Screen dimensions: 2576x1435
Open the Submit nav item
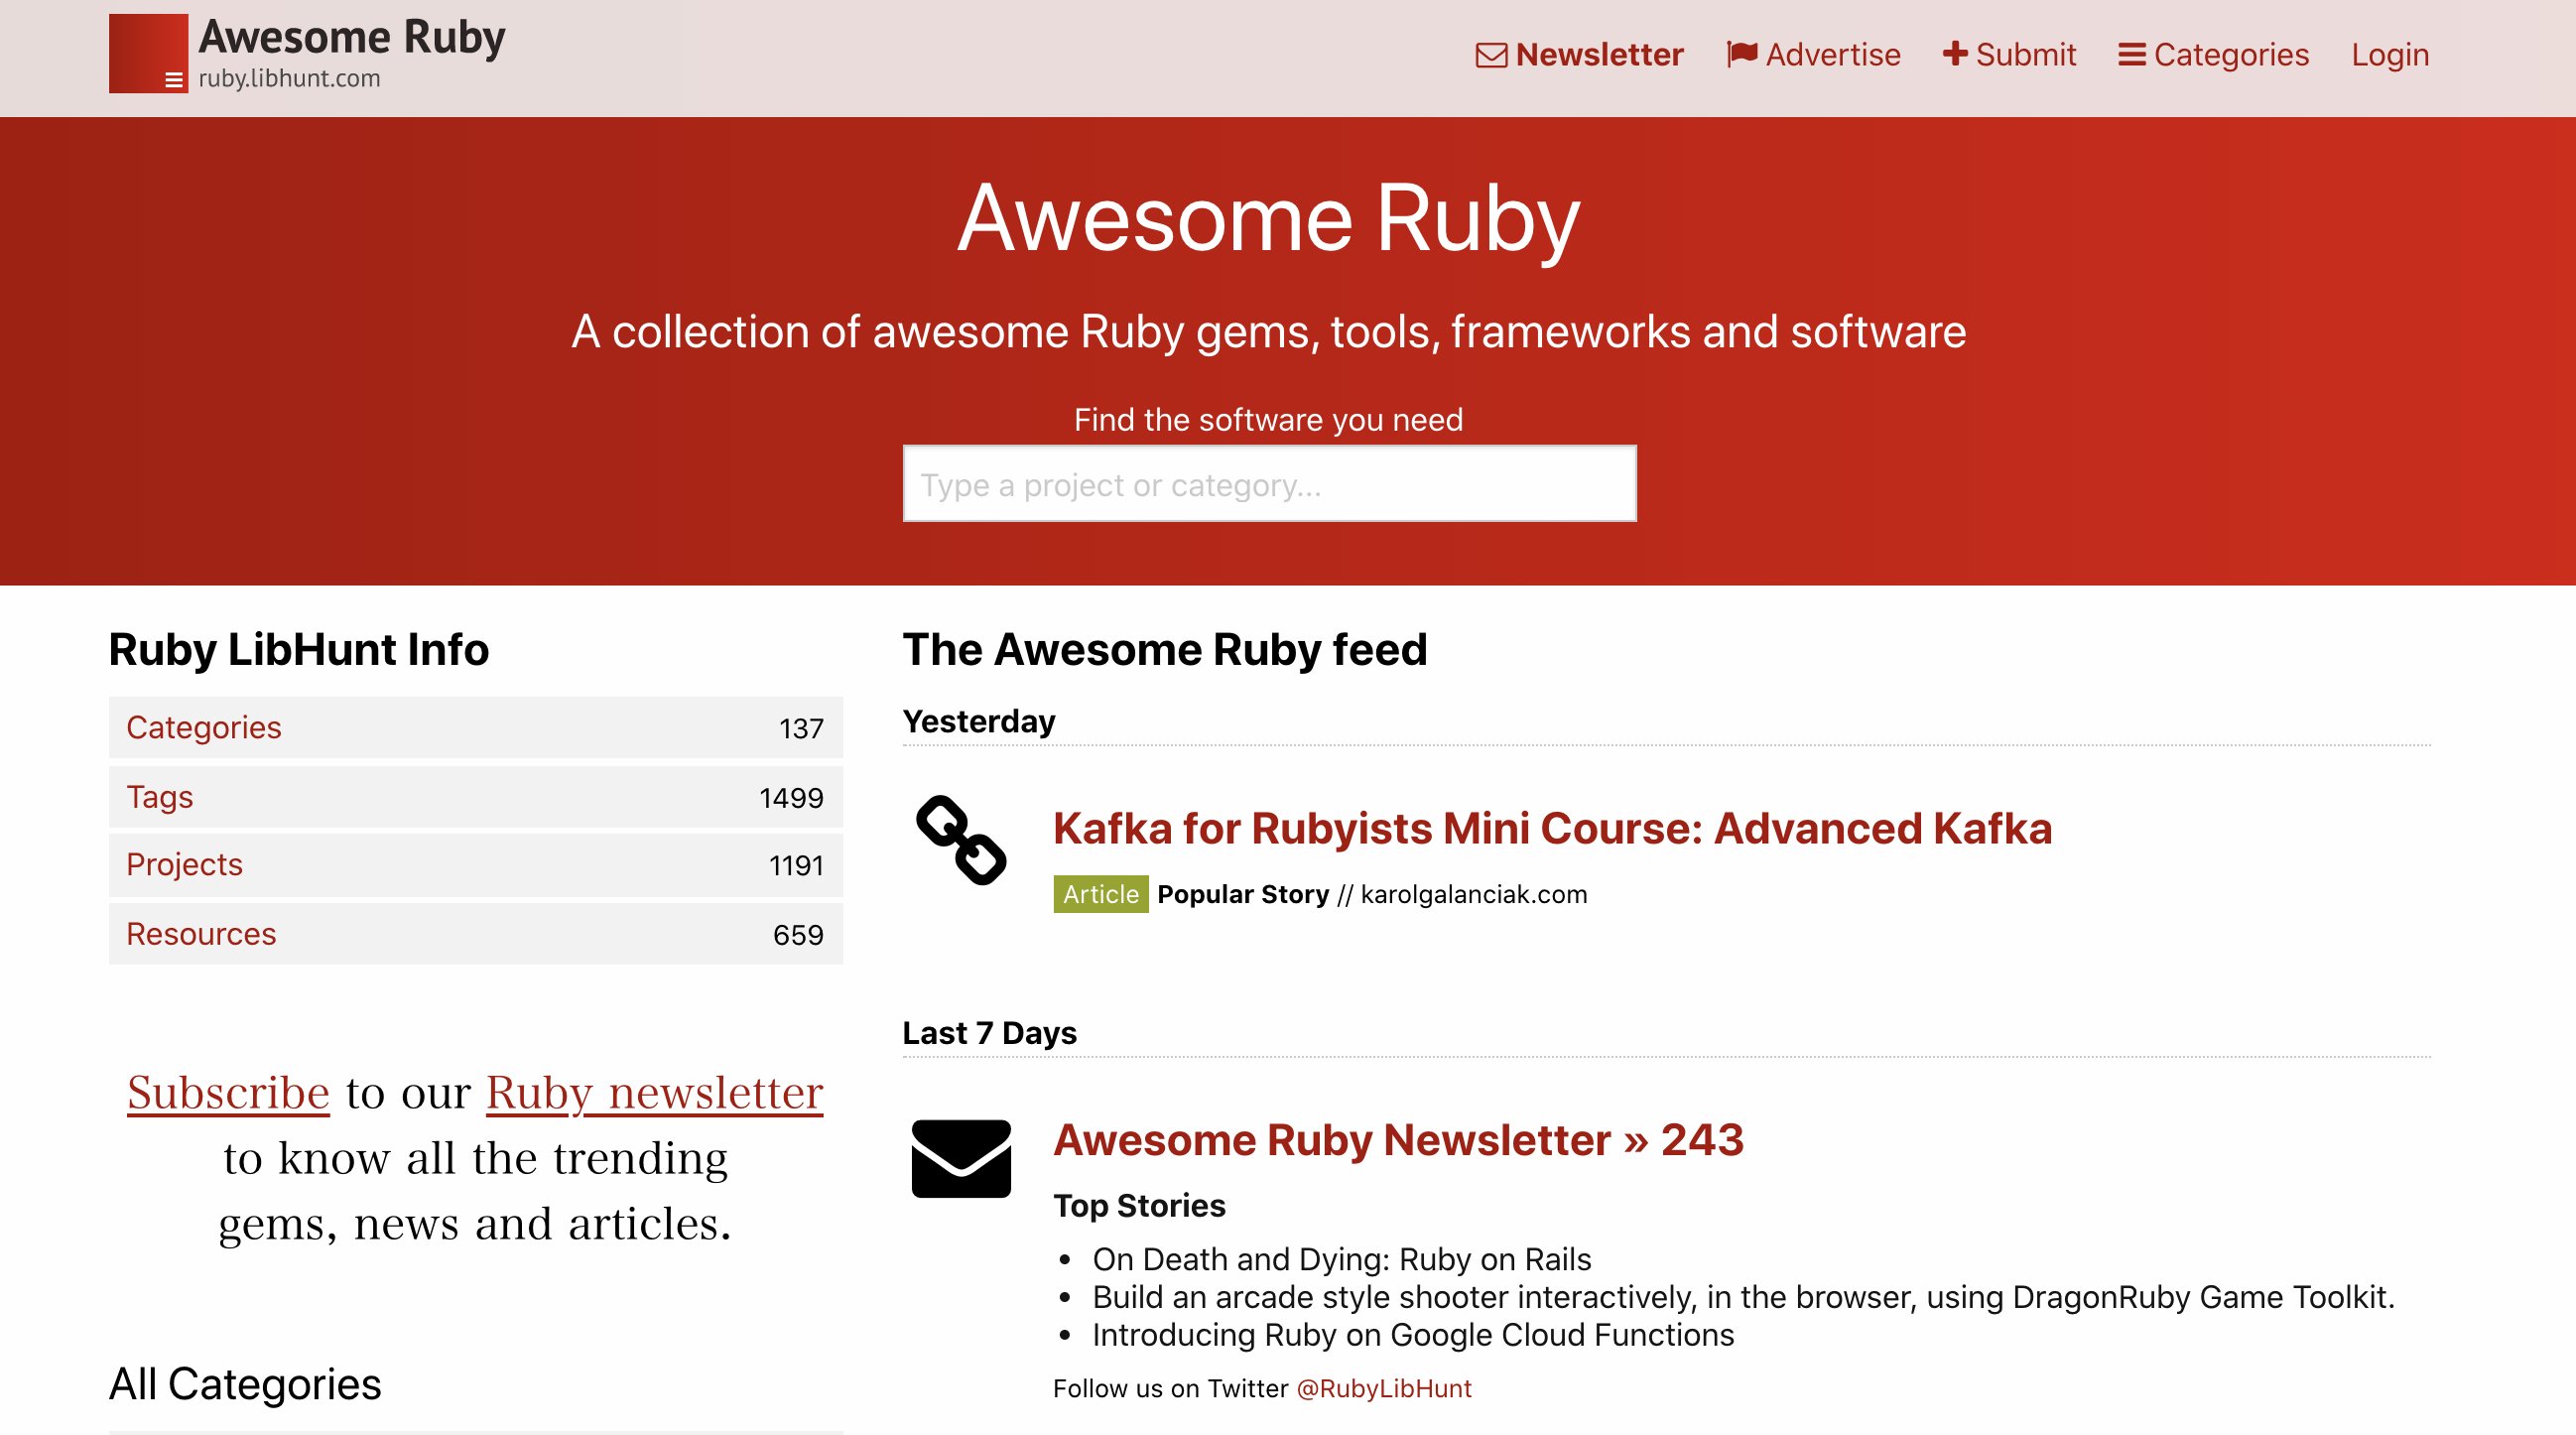2009,55
